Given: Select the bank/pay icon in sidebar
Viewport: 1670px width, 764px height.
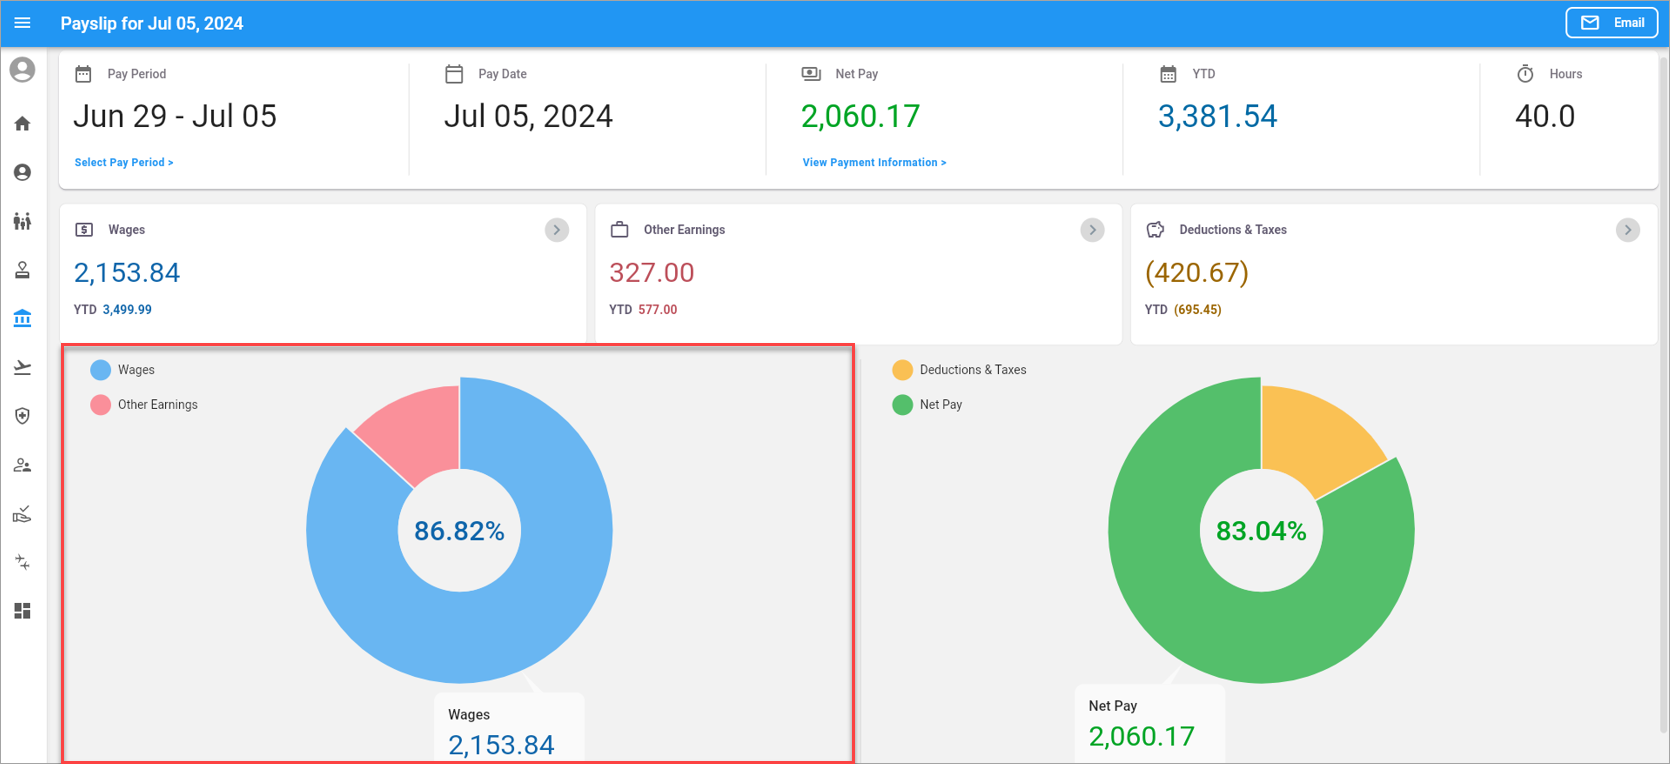Looking at the screenshot, I should pos(22,319).
